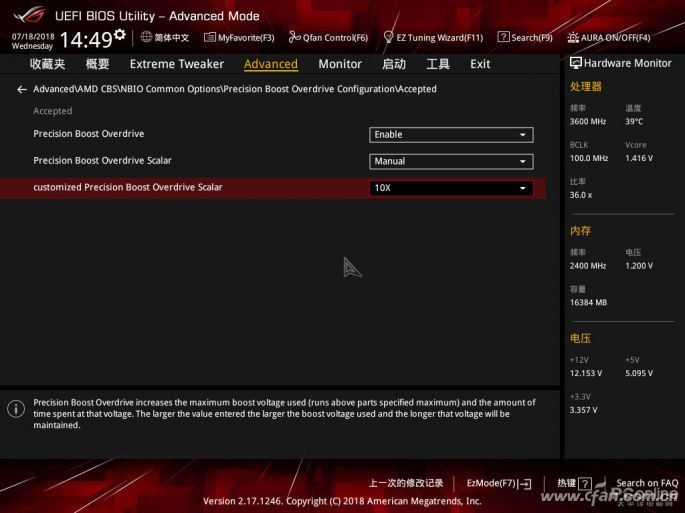Click the ROG logo icon
Image resolution: width=685 pixels, height=513 pixels.
29,15
